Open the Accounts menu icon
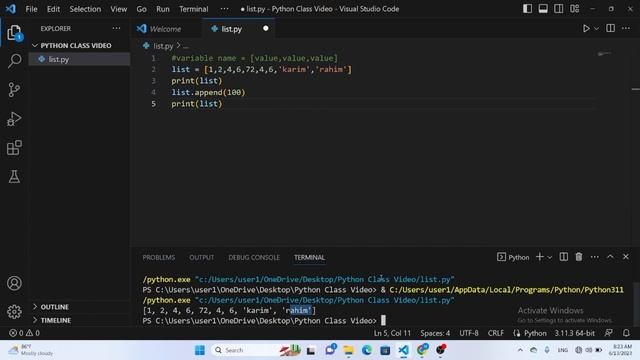This screenshot has width=640, height=360. tap(14, 283)
